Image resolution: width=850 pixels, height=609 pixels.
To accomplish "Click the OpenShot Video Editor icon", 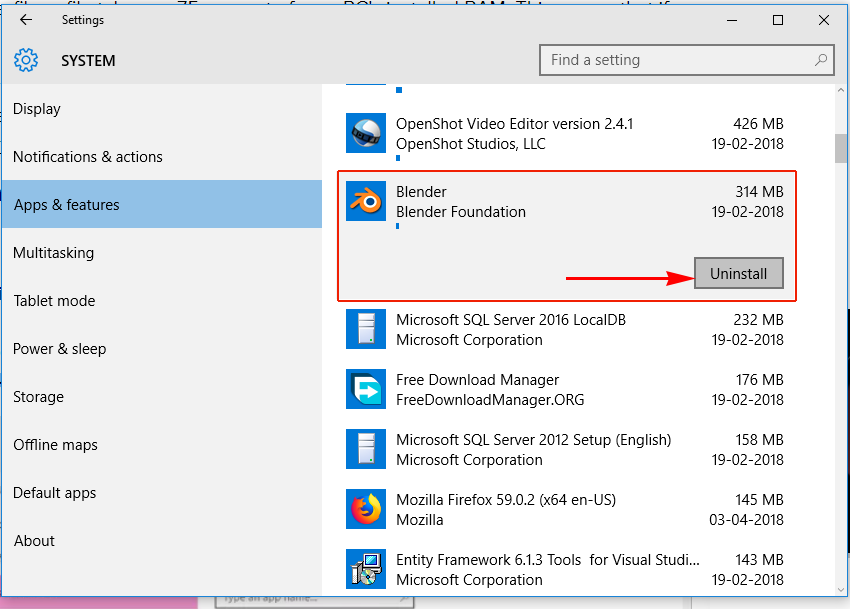I will [366, 133].
